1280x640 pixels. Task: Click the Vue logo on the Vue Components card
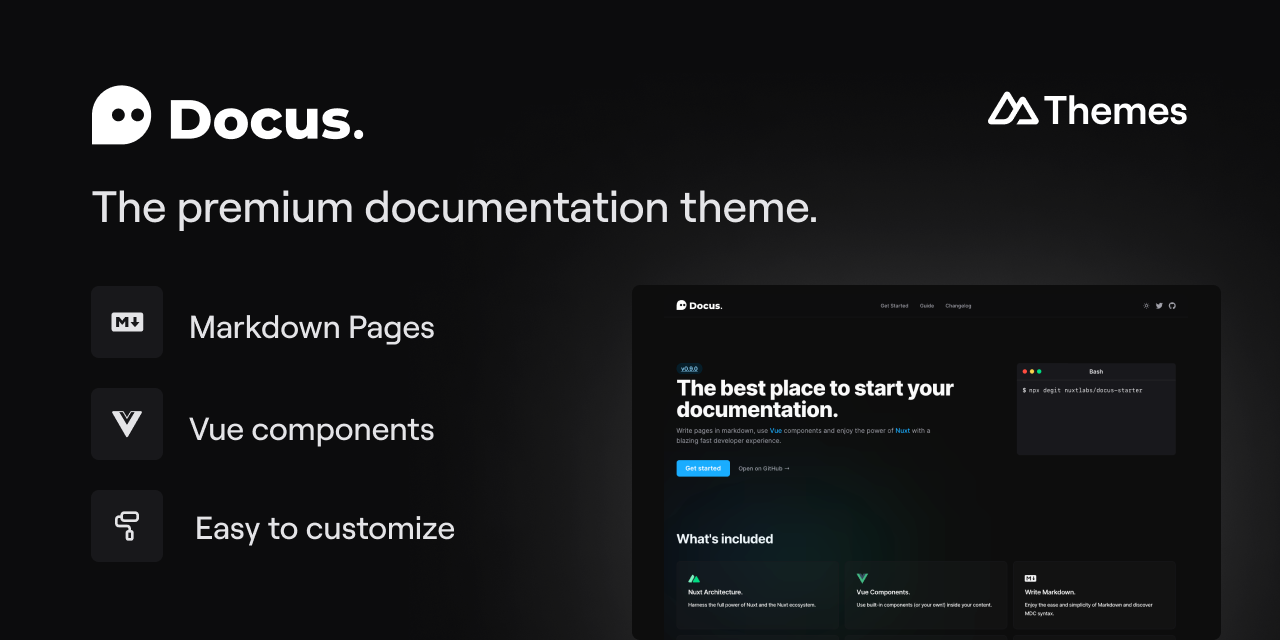[x=861, y=578]
